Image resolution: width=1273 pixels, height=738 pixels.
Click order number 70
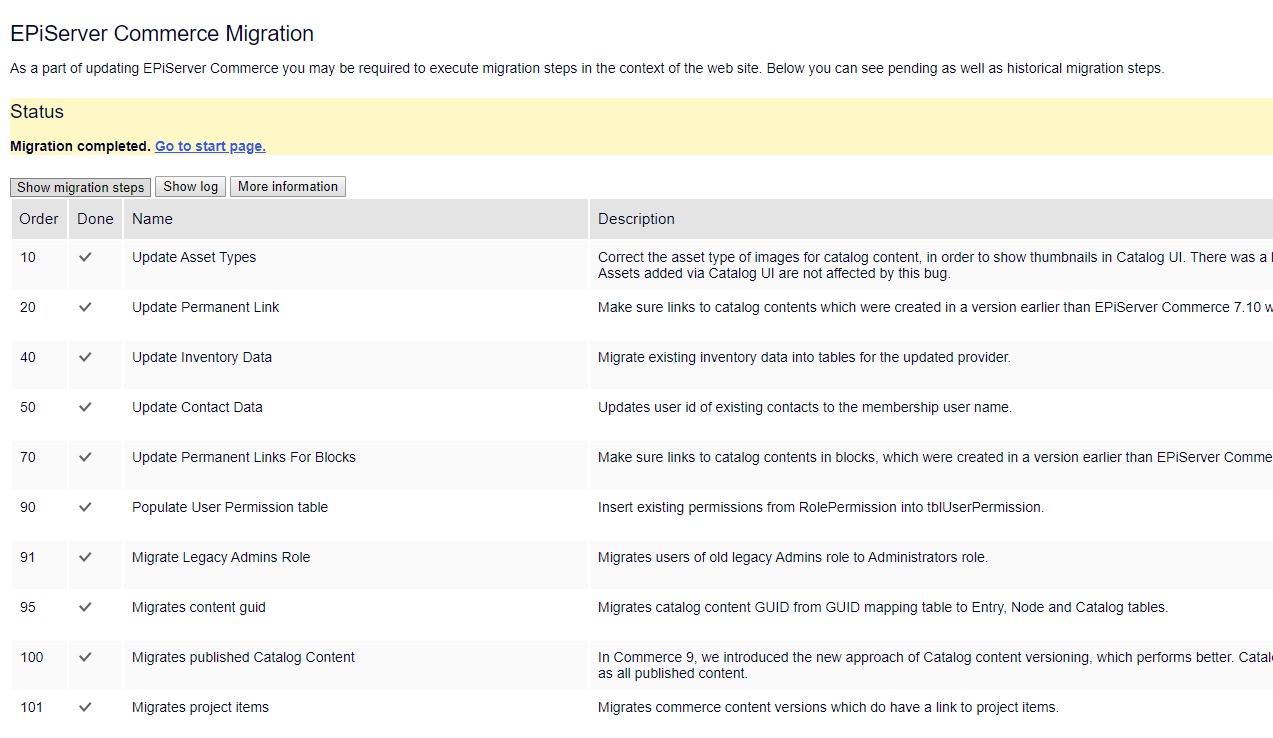click(x=28, y=457)
